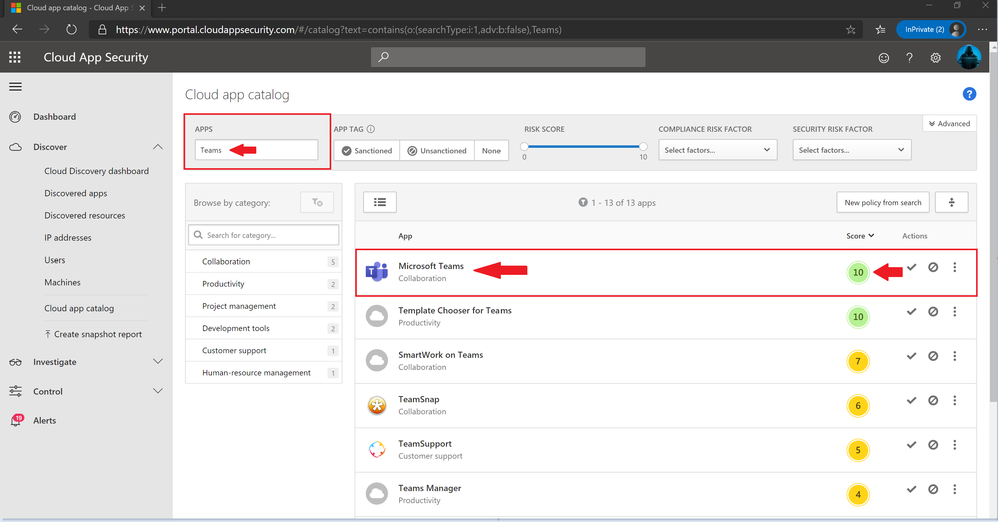
Task: Add page to favorites star icon
Action: tap(850, 29)
